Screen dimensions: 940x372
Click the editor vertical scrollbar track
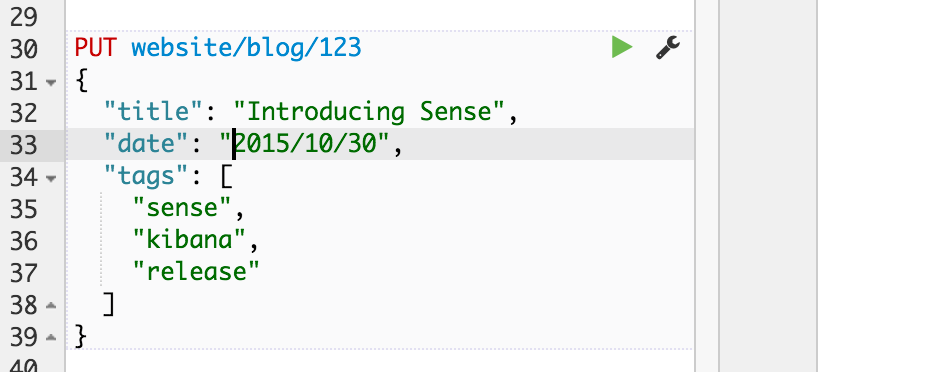(707, 186)
